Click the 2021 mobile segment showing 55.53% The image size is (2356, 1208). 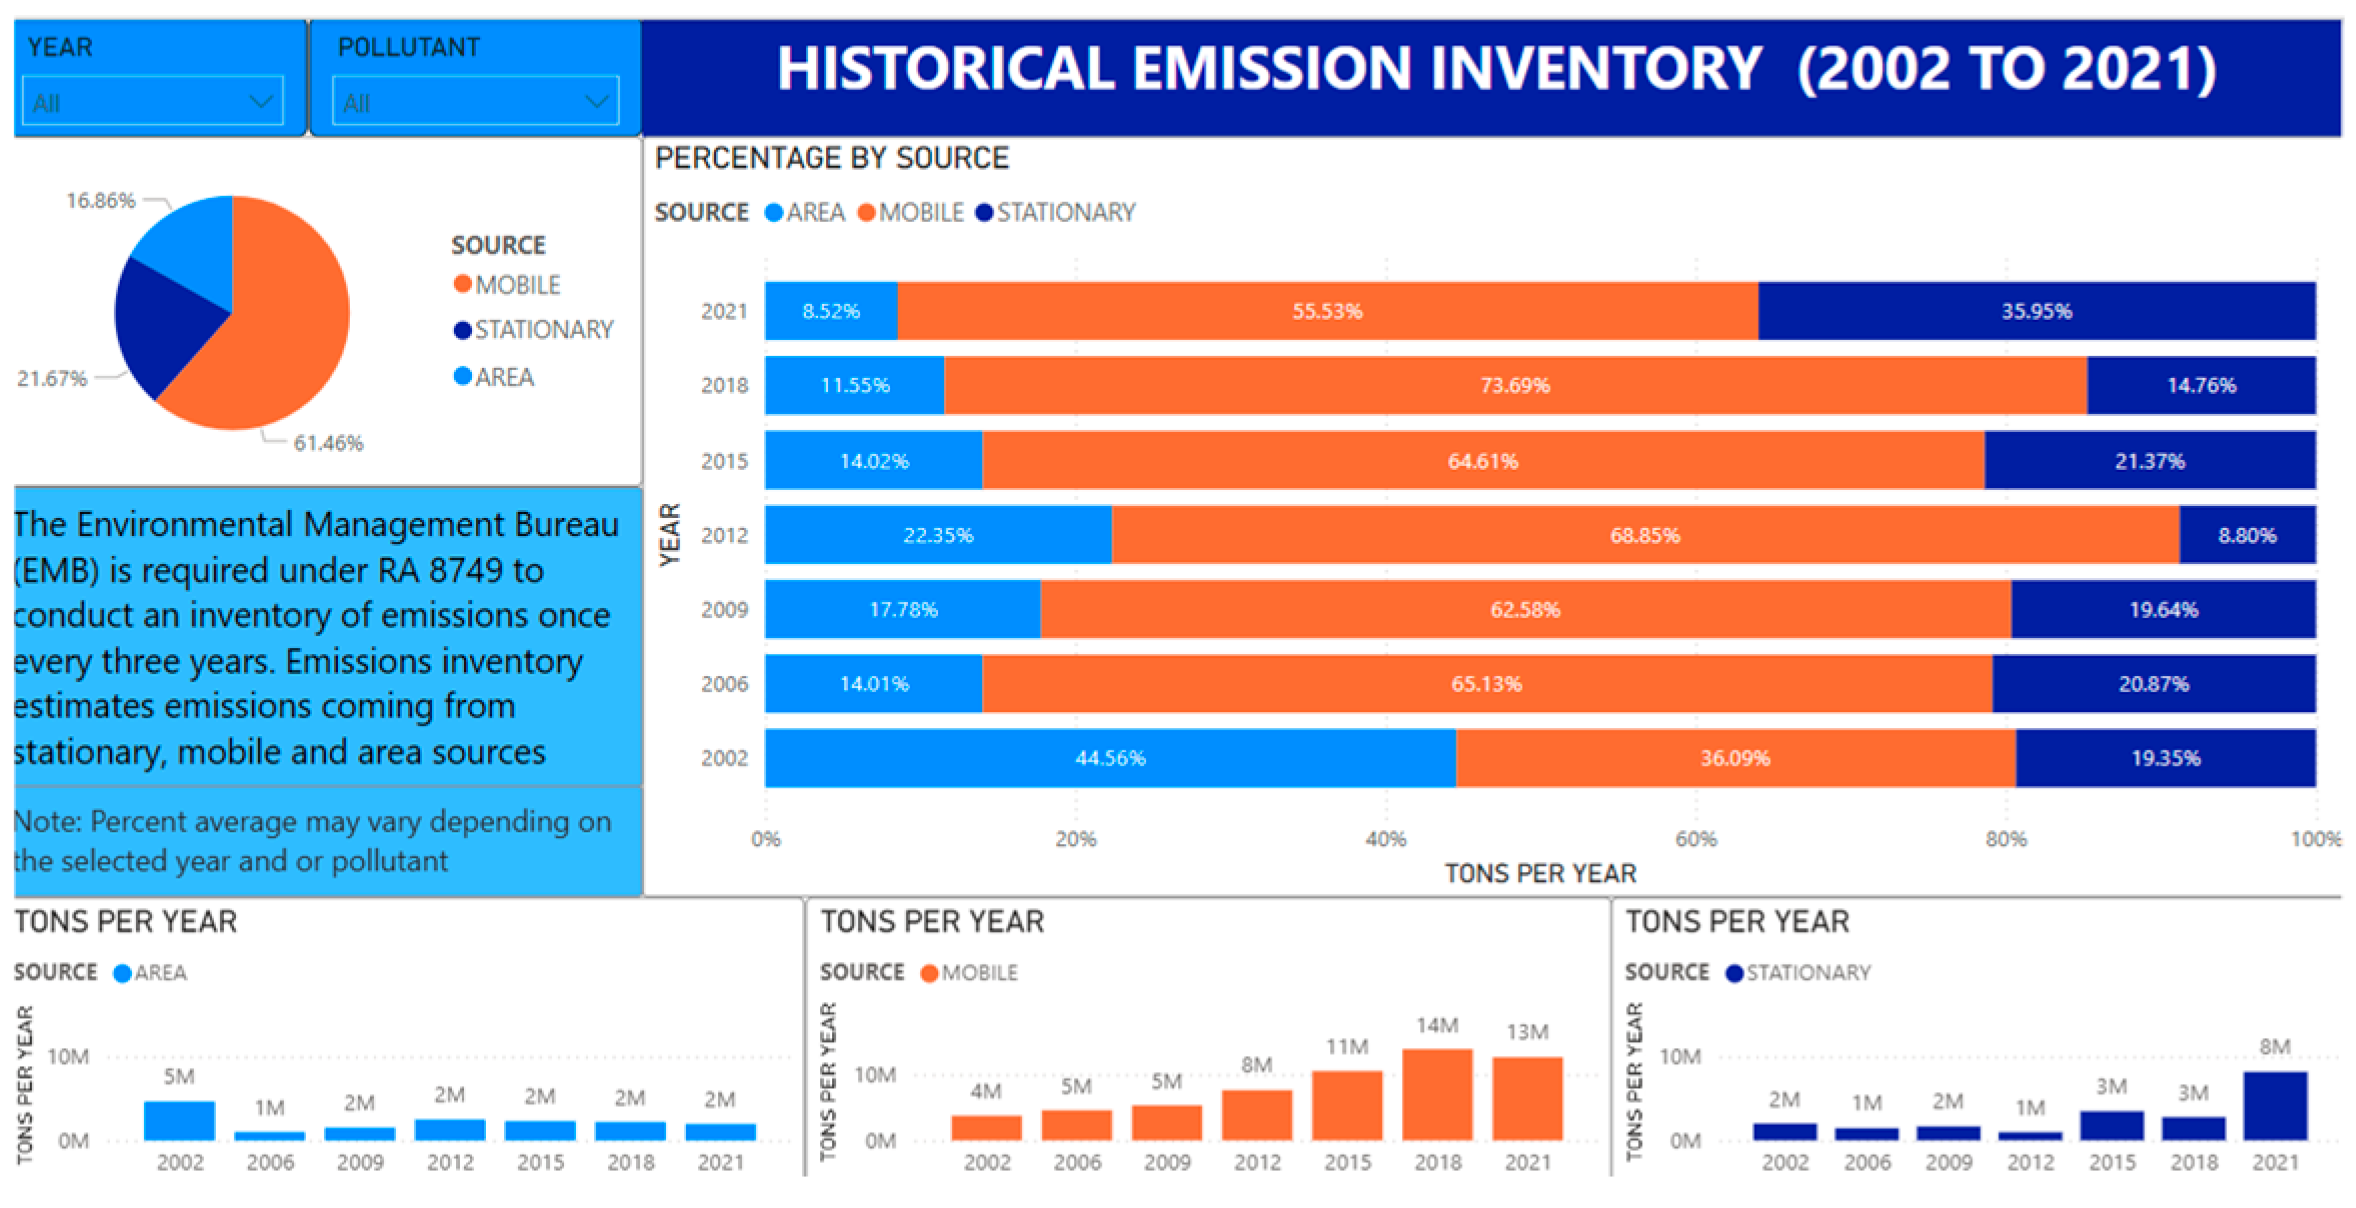point(1328,311)
